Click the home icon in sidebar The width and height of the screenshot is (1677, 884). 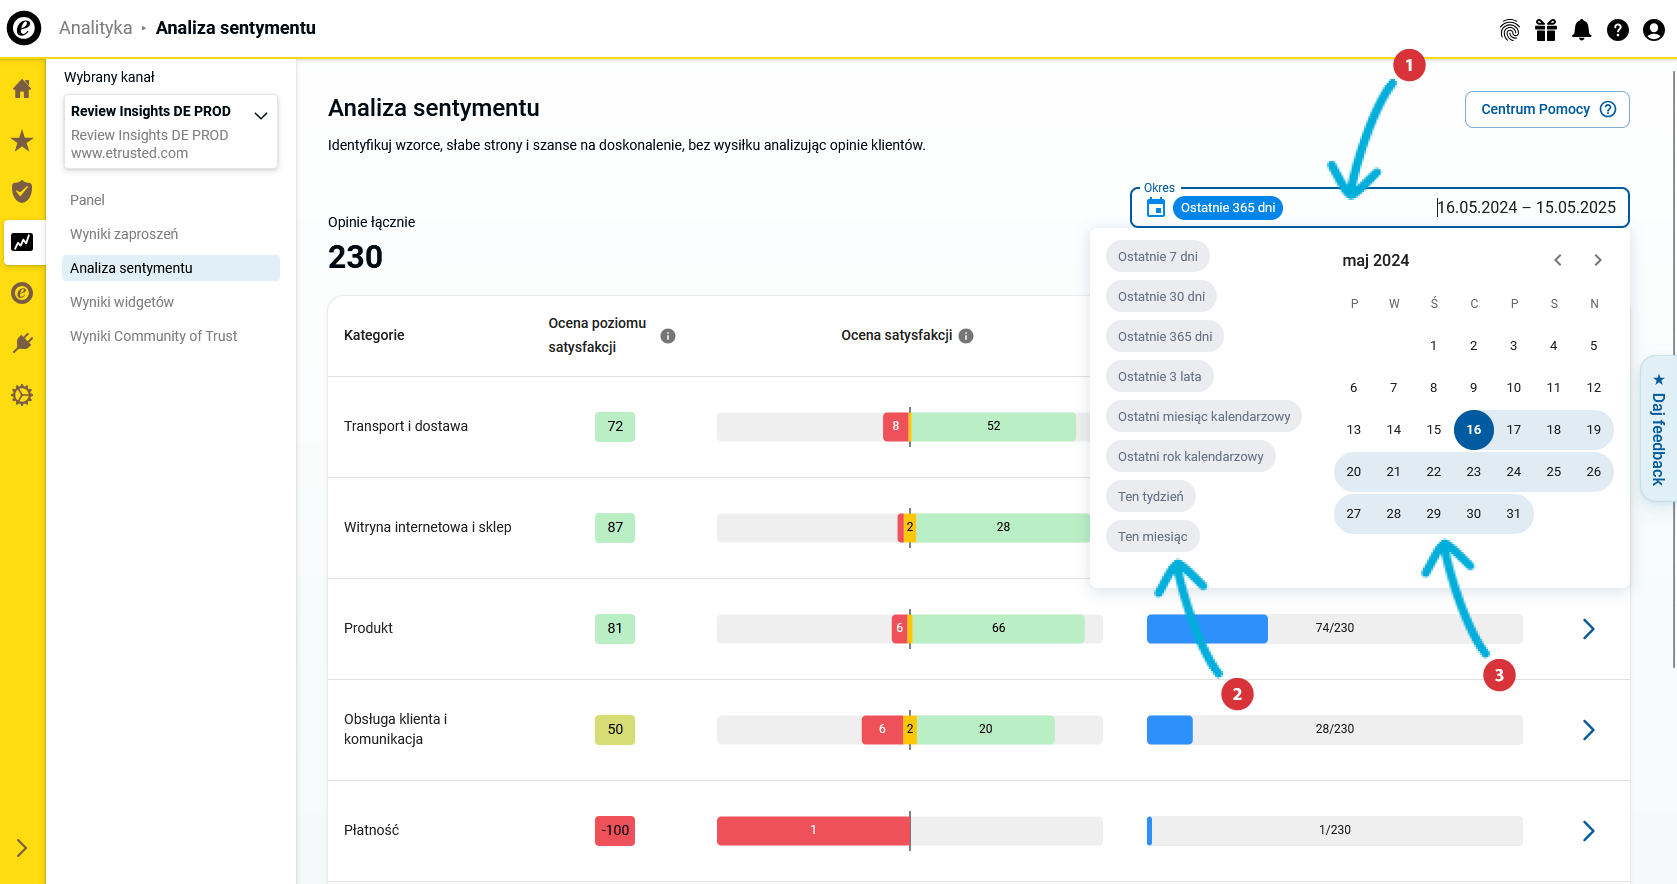22,89
